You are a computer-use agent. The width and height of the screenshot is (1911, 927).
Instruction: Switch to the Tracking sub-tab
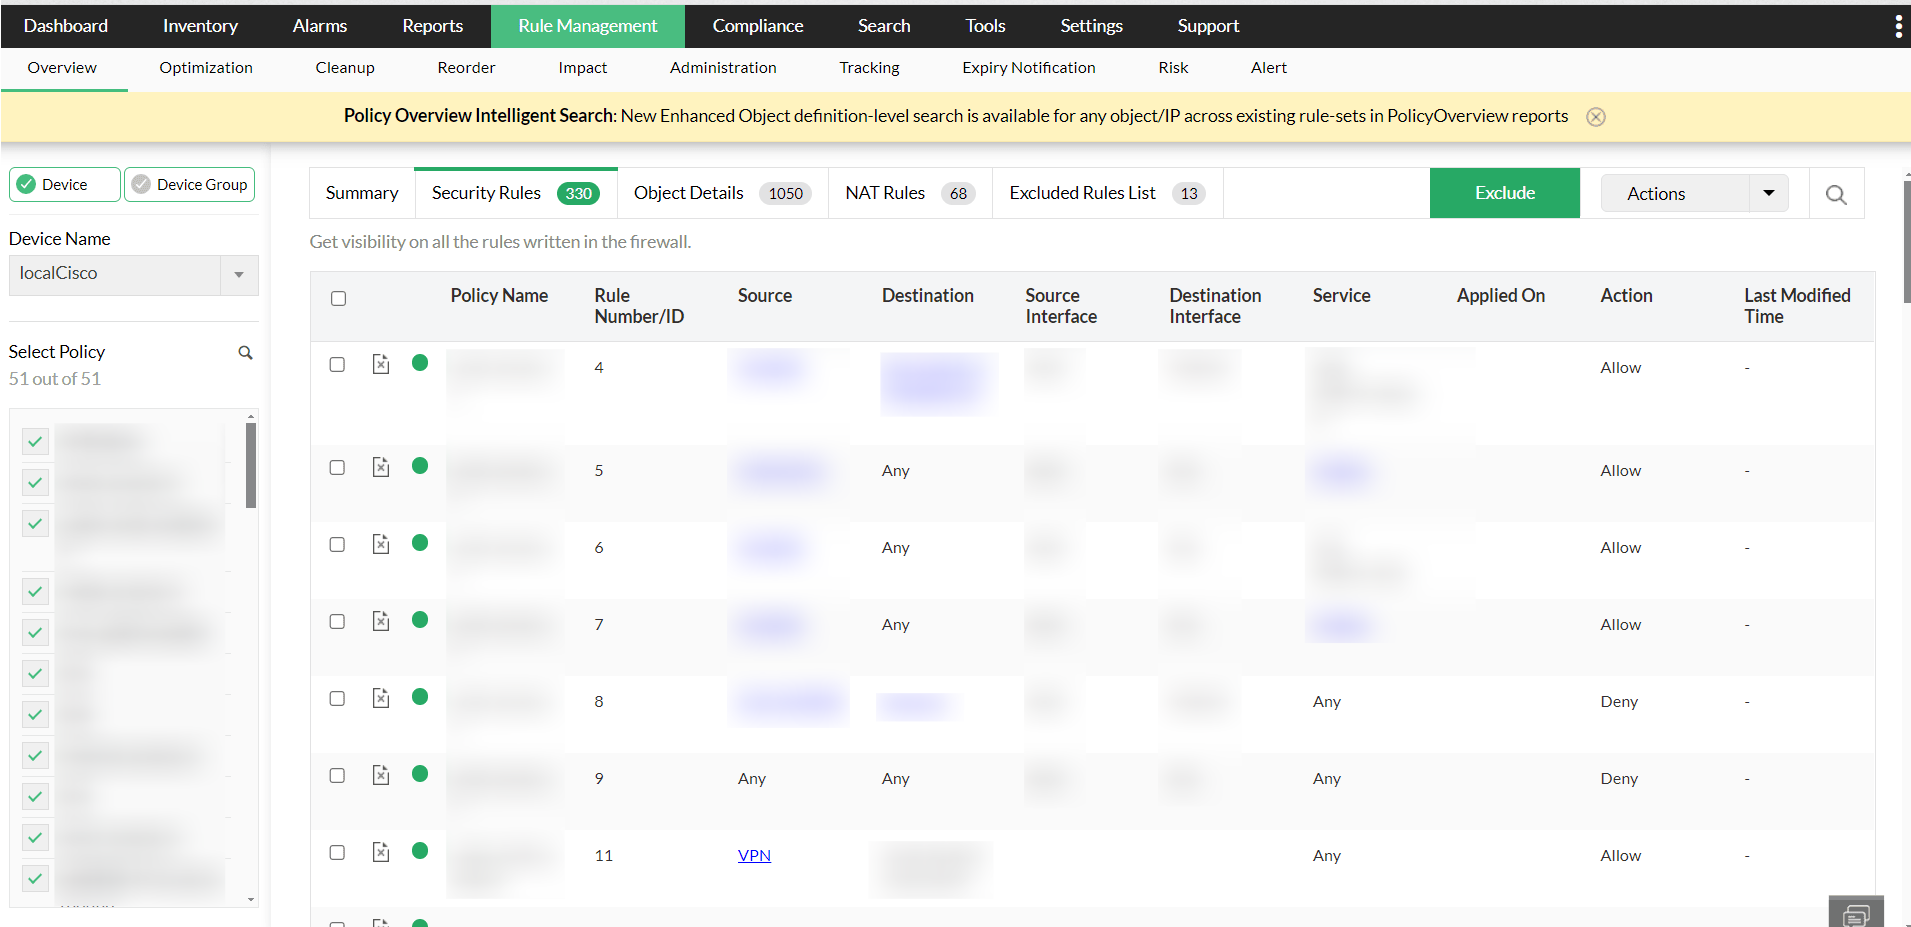click(x=869, y=68)
